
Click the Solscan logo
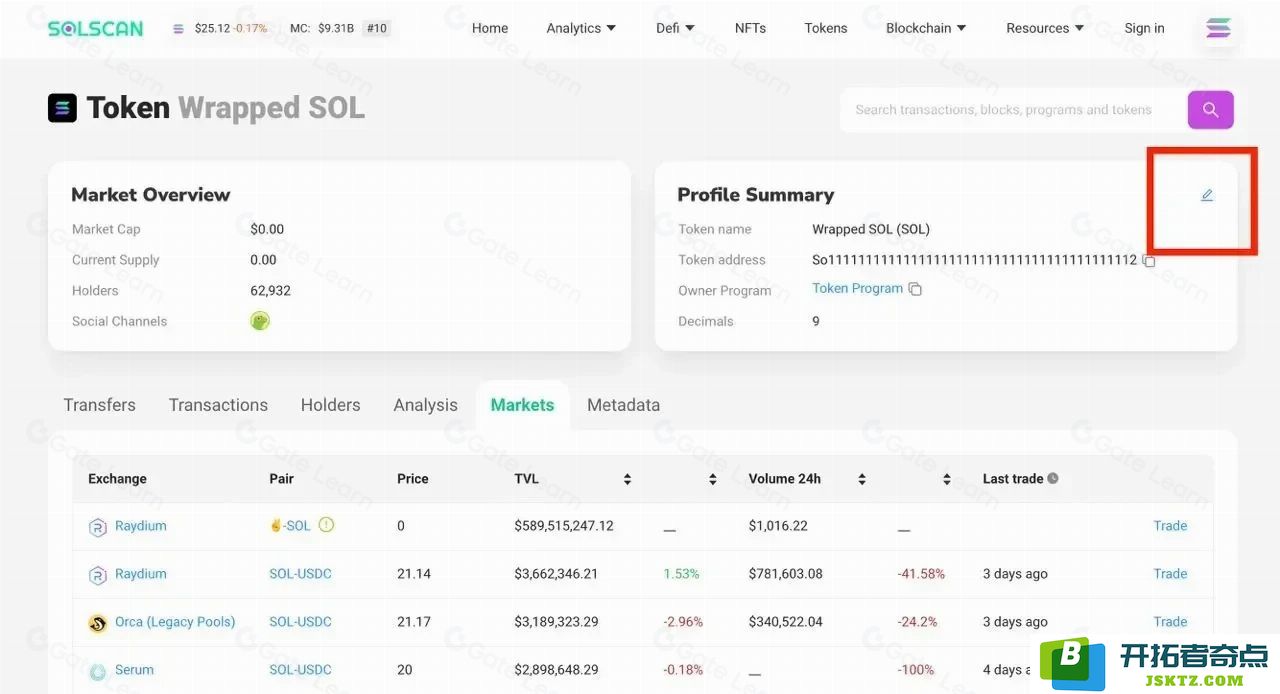point(95,28)
